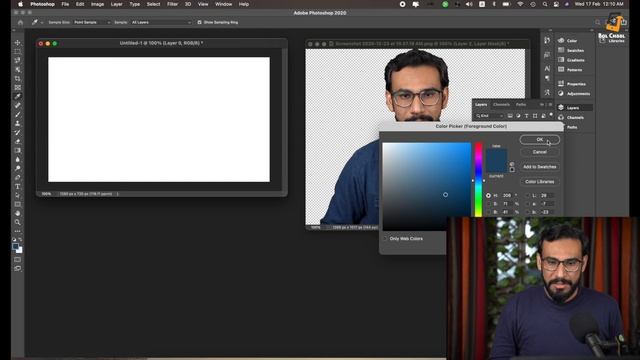
Task: Open the Swatches panel button
Action: (x=571, y=50)
